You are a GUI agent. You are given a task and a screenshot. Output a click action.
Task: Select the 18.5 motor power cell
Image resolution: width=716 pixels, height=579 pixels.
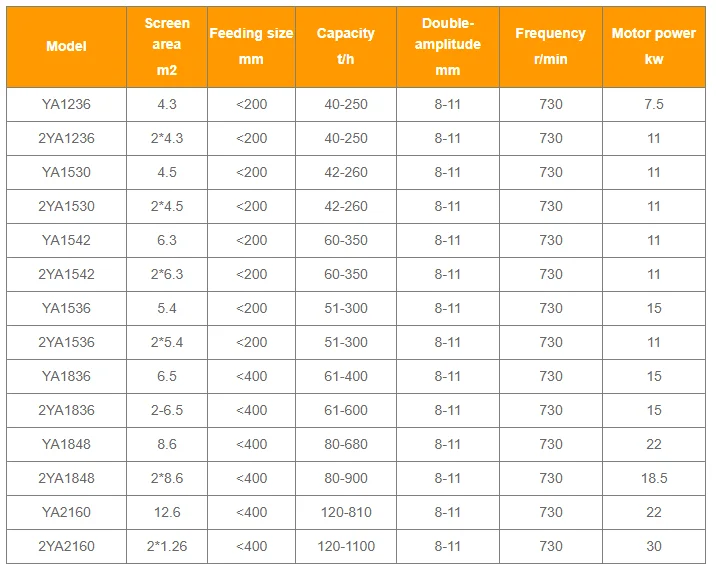[x=654, y=478]
